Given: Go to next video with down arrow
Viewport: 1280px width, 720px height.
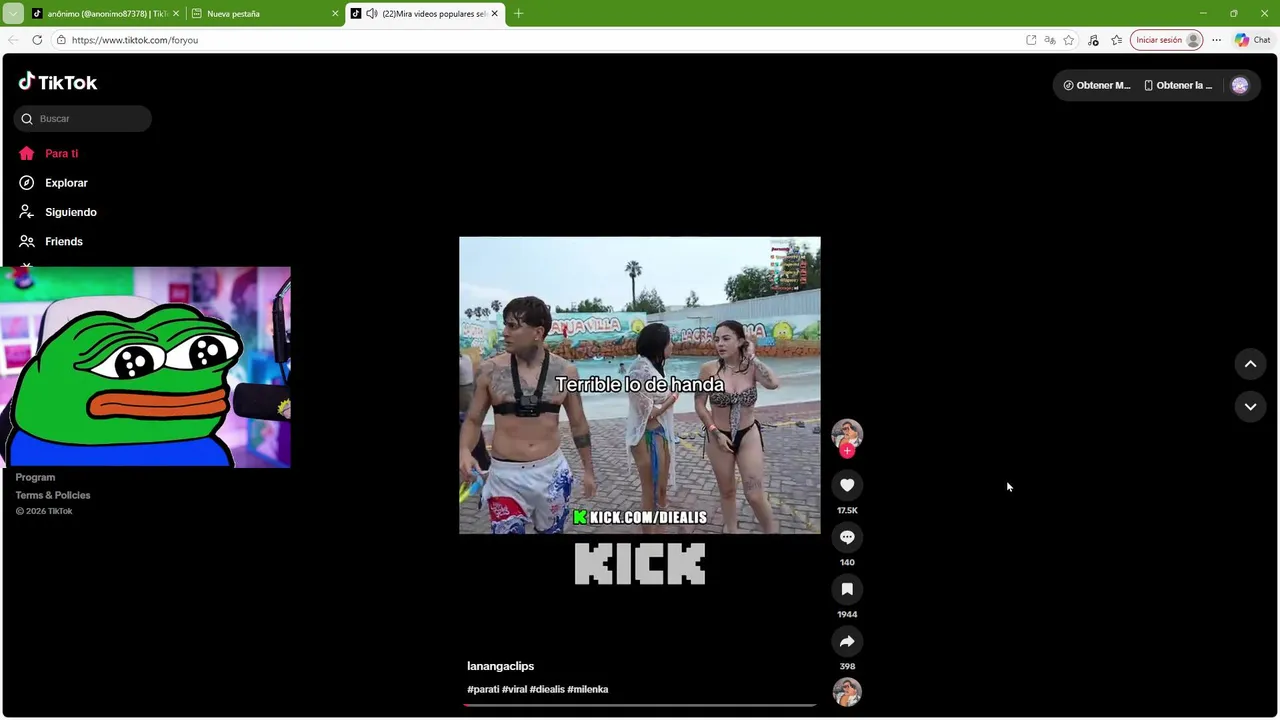Looking at the screenshot, I should pyautogui.click(x=1250, y=406).
